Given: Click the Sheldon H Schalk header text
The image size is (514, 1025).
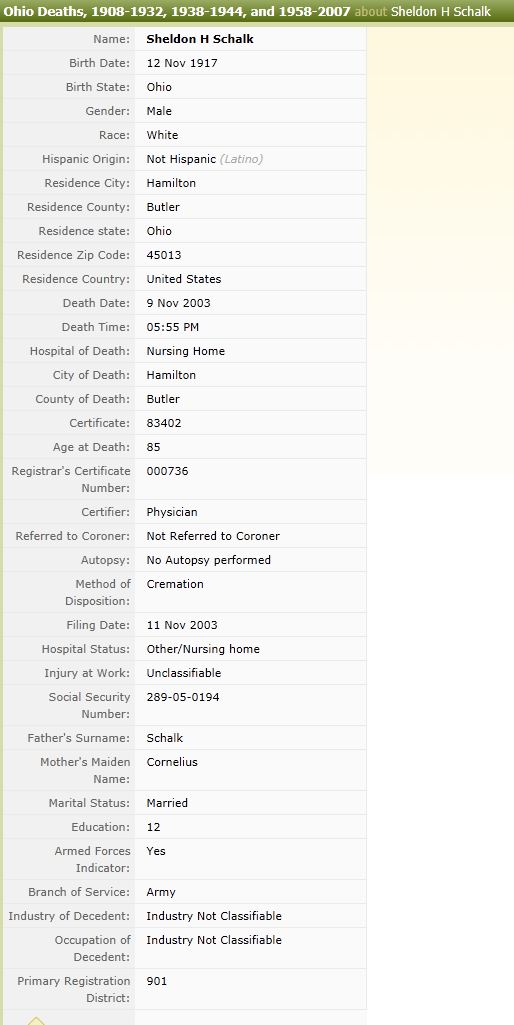Looking at the screenshot, I should point(441,12).
